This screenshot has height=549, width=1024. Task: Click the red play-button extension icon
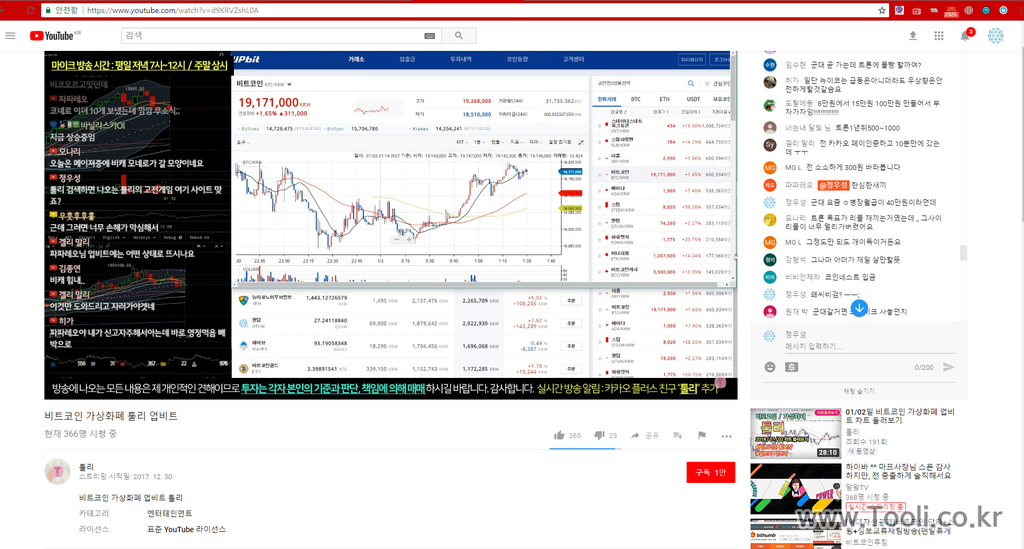[917, 10]
